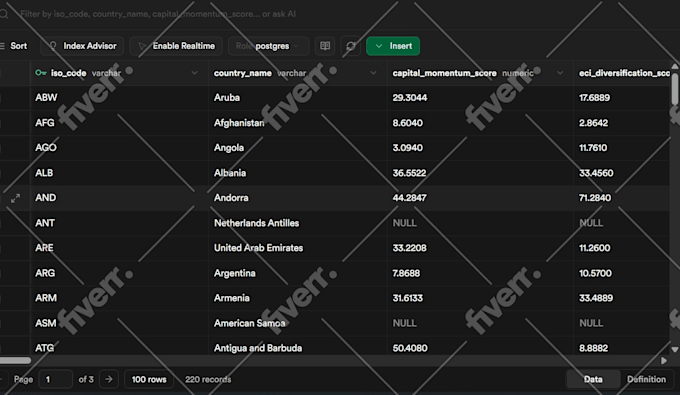Switch to the Data tab
The height and width of the screenshot is (395, 680).
pyautogui.click(x=593, y=379)
